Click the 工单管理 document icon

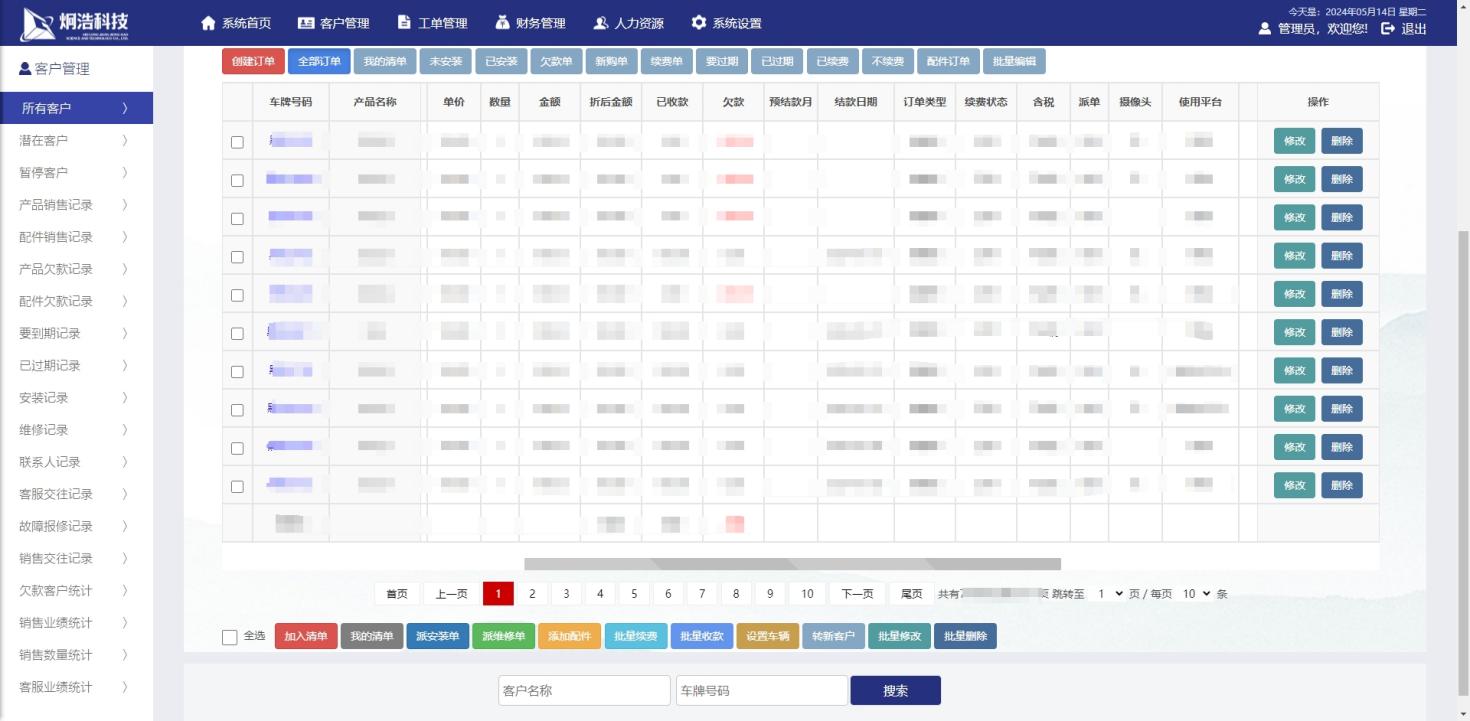404,23
